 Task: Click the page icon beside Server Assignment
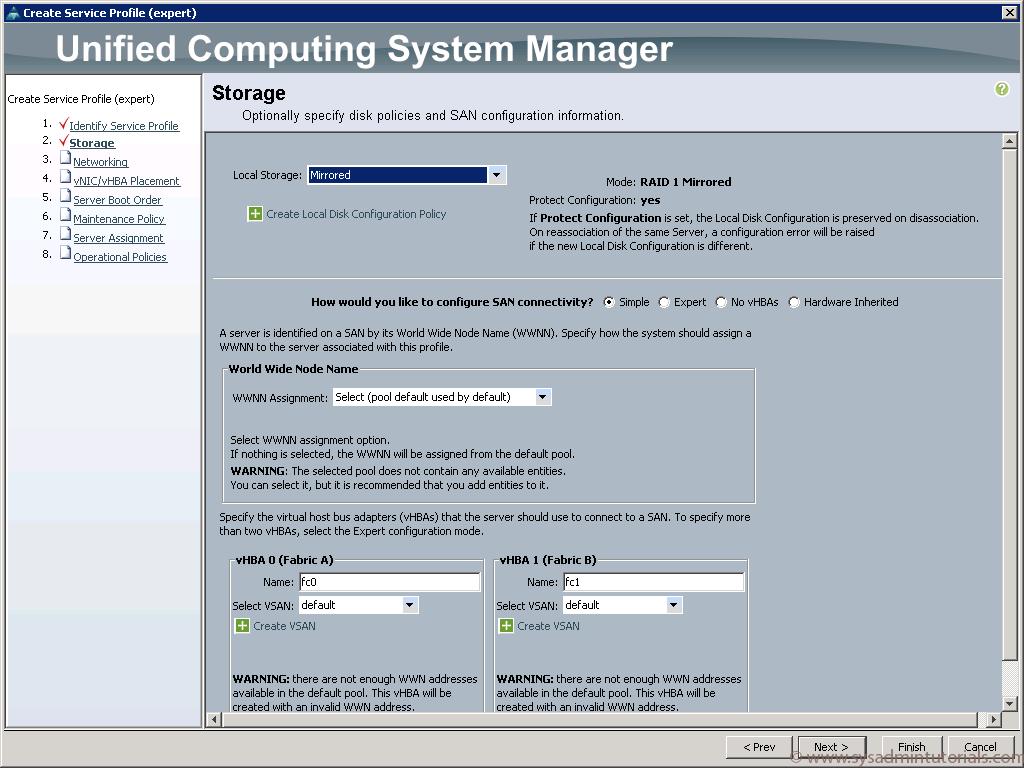65,233
